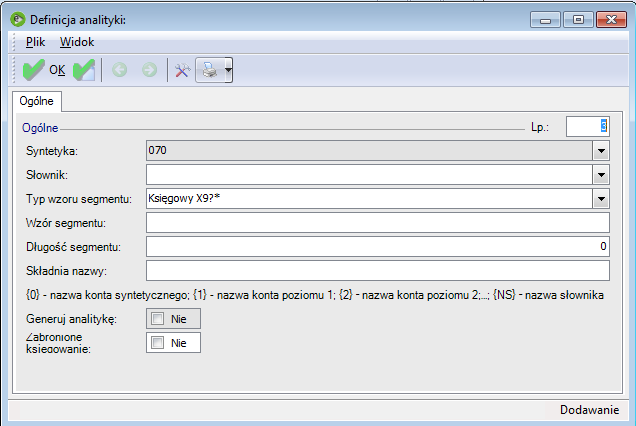Click the Ogólne group header label
The height and width of the screenshot is (426, 636).
[40, 128]
